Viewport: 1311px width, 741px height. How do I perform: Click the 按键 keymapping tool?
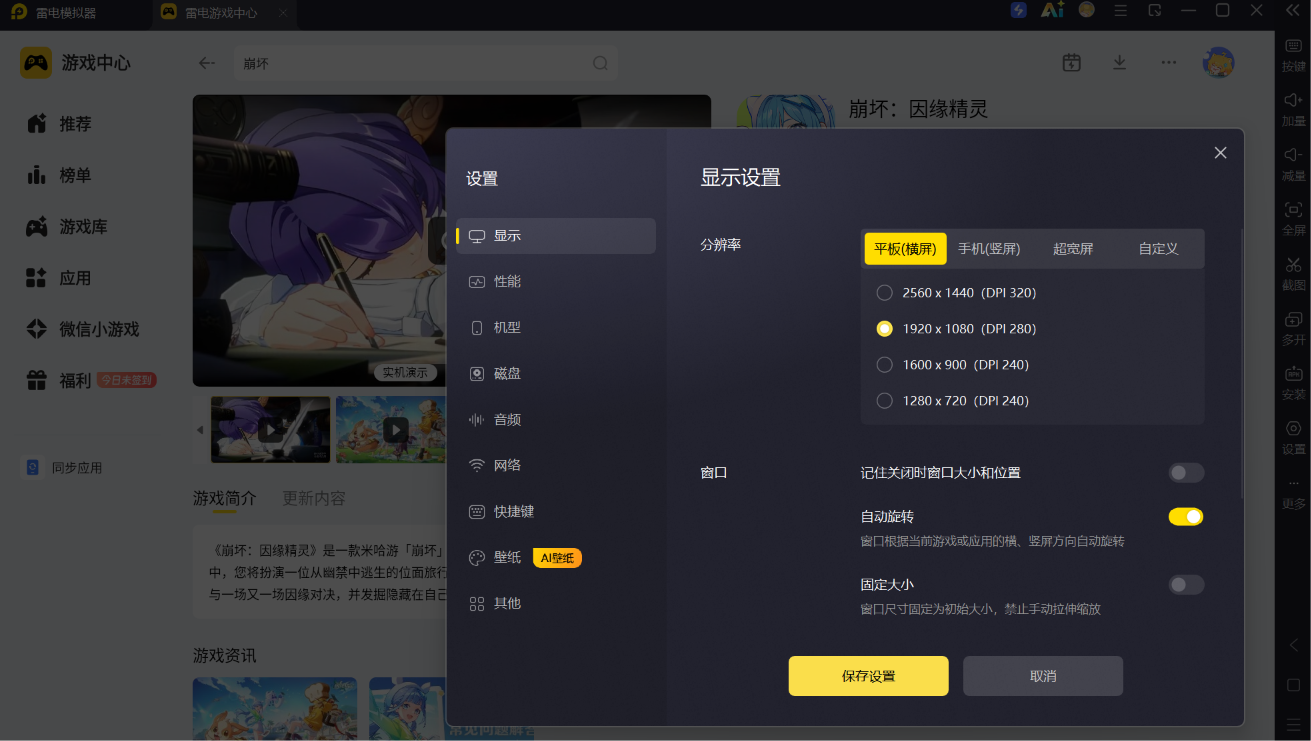[1294, 56]
